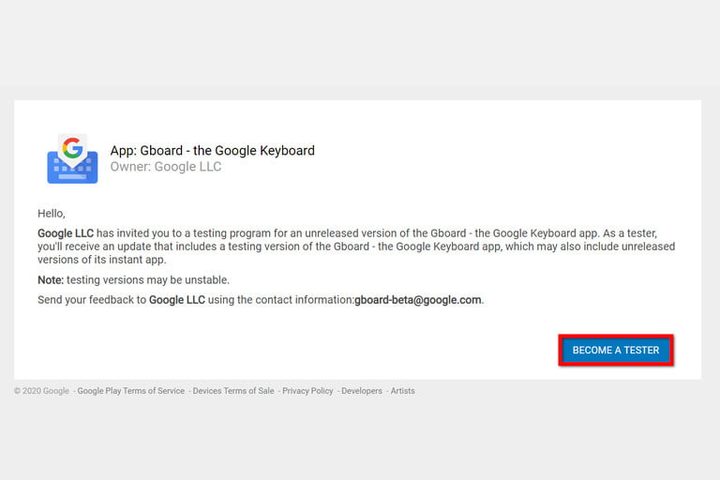This screenshot has width=720, height=480.
Task: Open the Developers footer link
Action: tap(361, 391)
